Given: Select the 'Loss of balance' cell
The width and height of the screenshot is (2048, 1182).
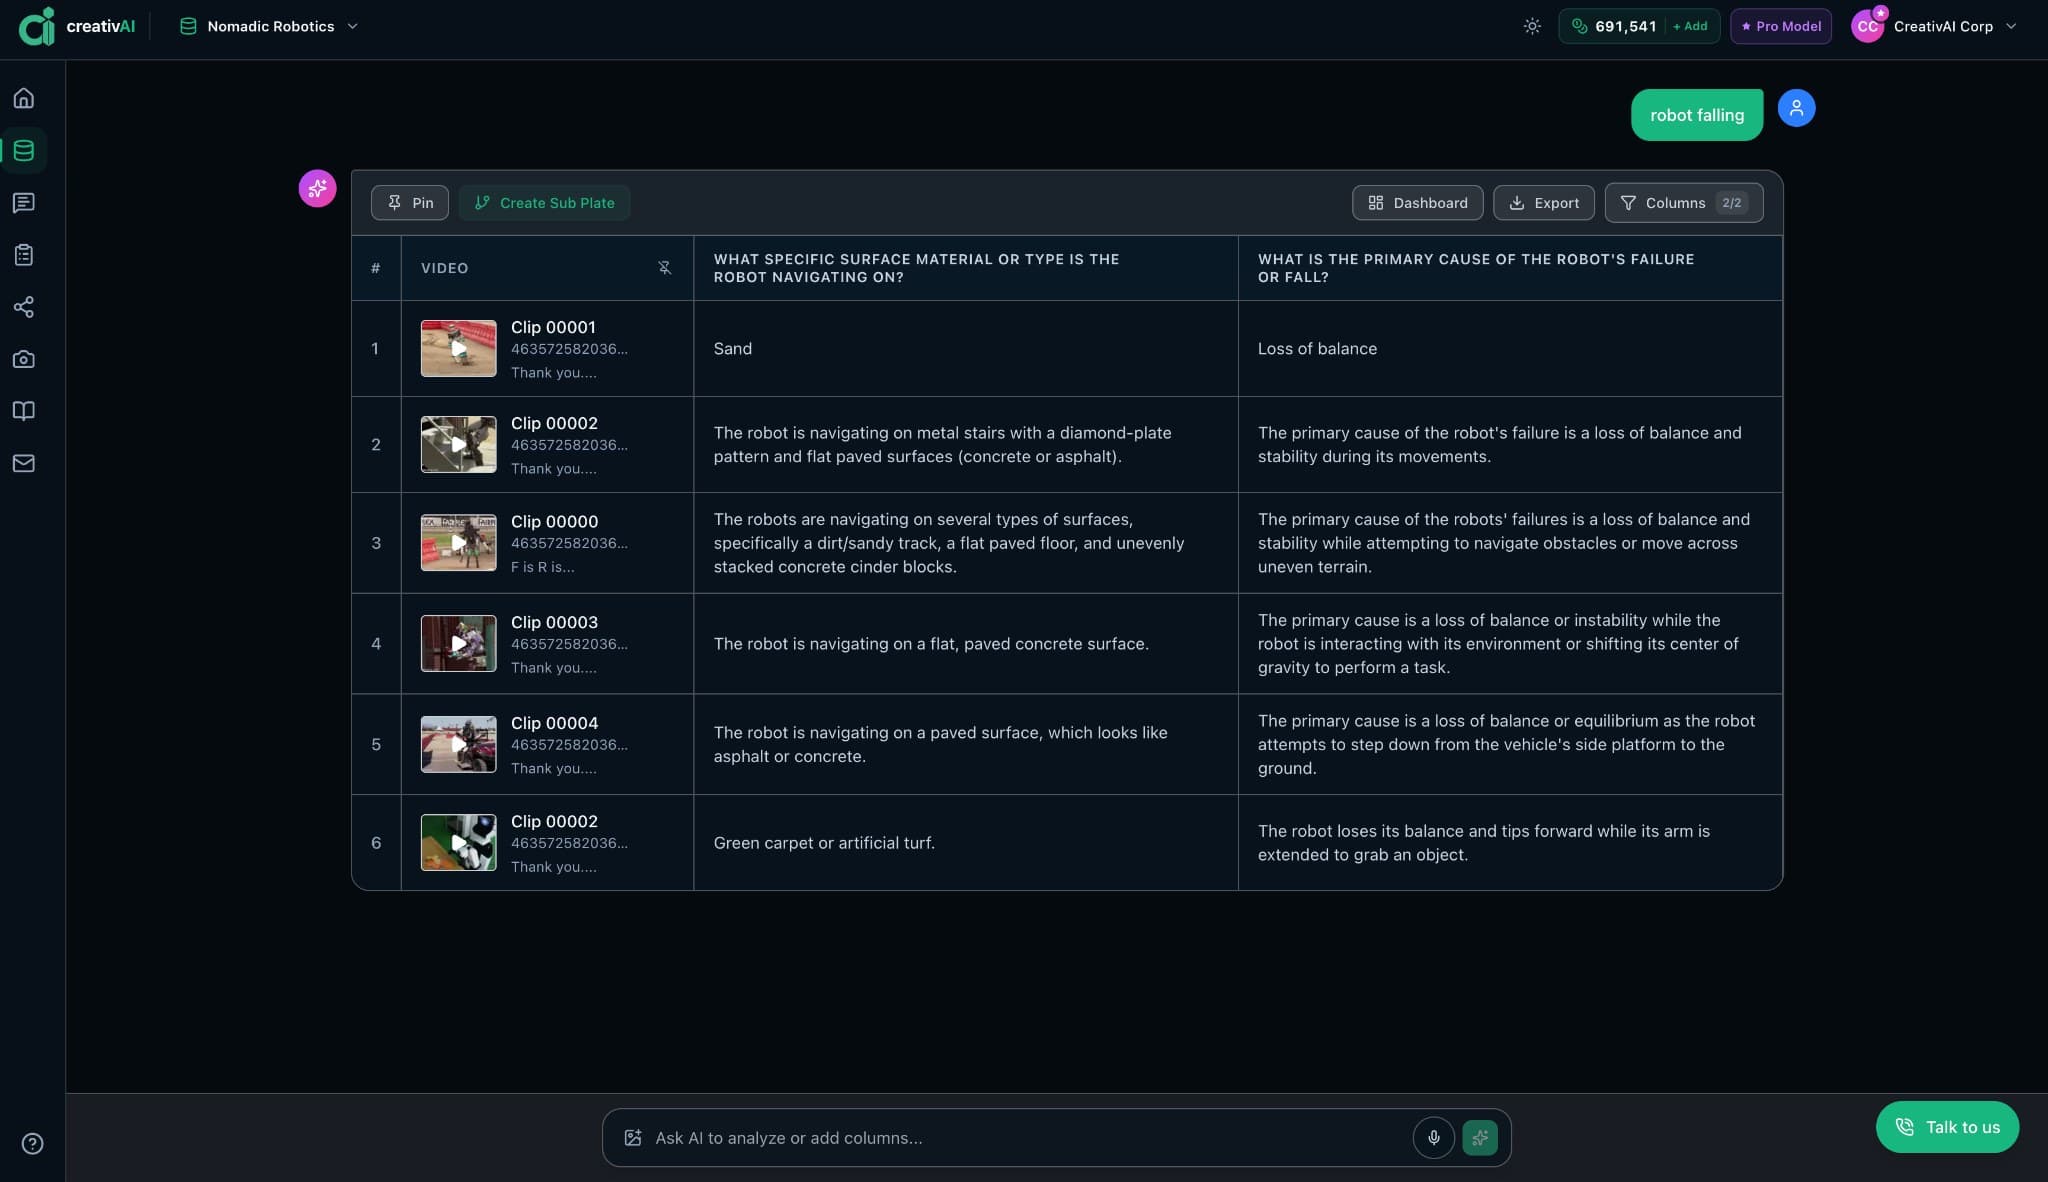Looking at the screenshot, I should (1510, 349).
